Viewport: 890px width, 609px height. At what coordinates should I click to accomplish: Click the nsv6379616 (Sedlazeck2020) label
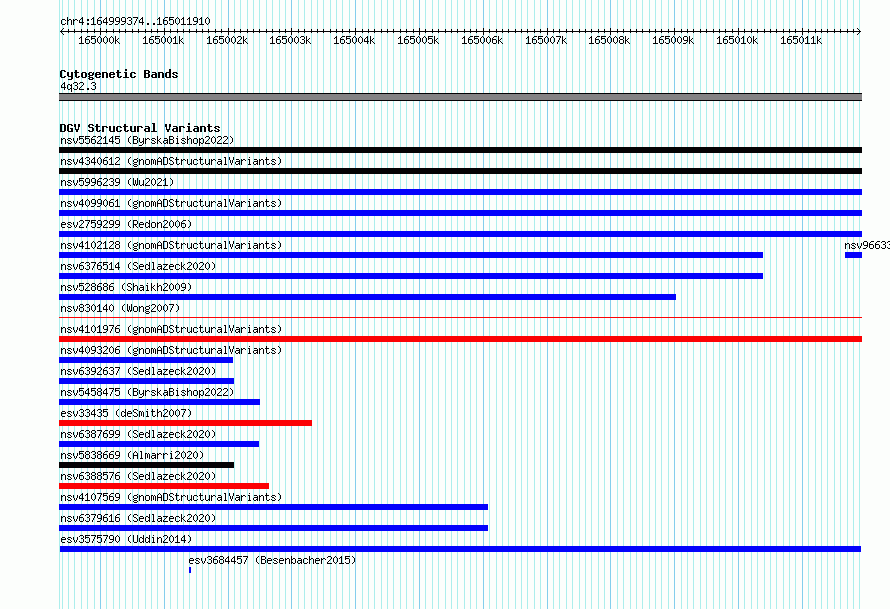[138, 518]
